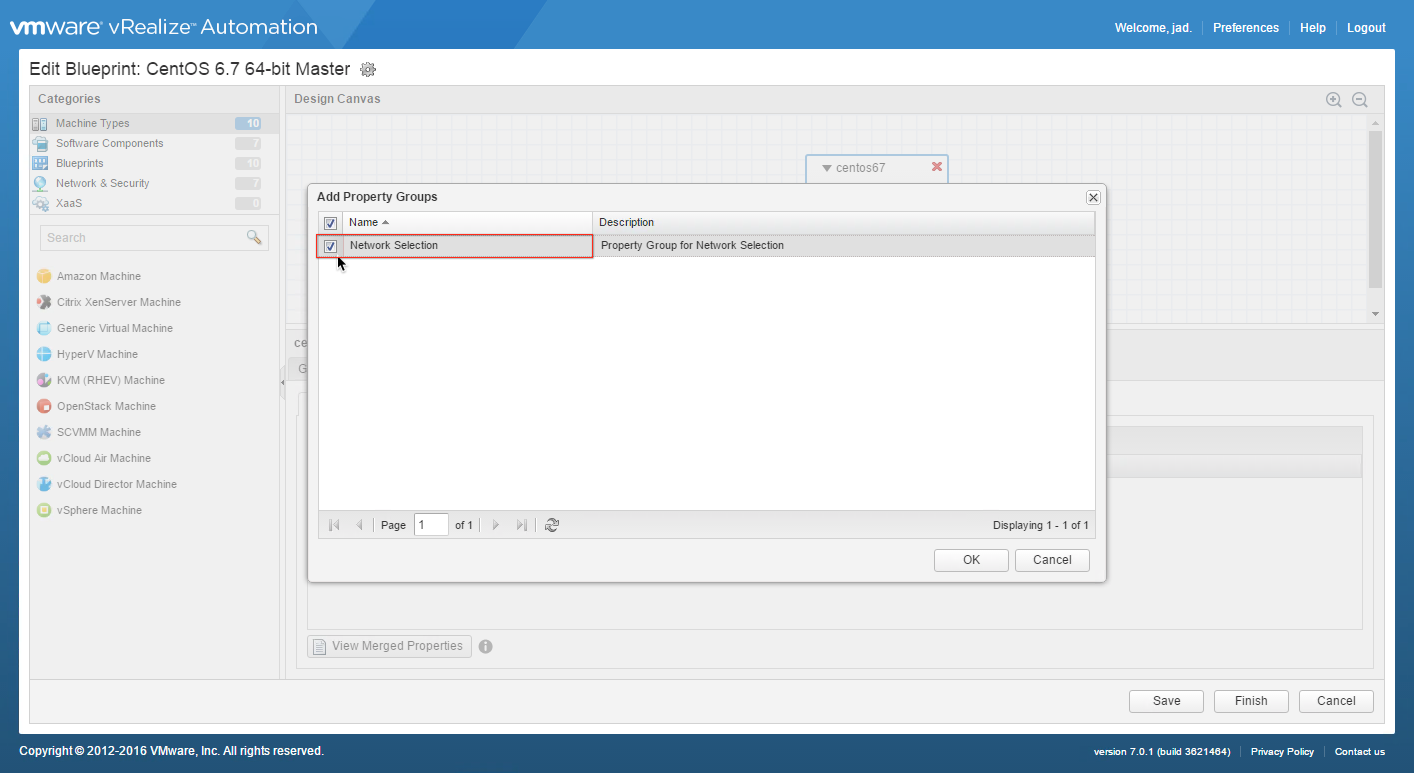
Task: Select Generic Virtual Machine icon
Action: click(x=44, y=328)
